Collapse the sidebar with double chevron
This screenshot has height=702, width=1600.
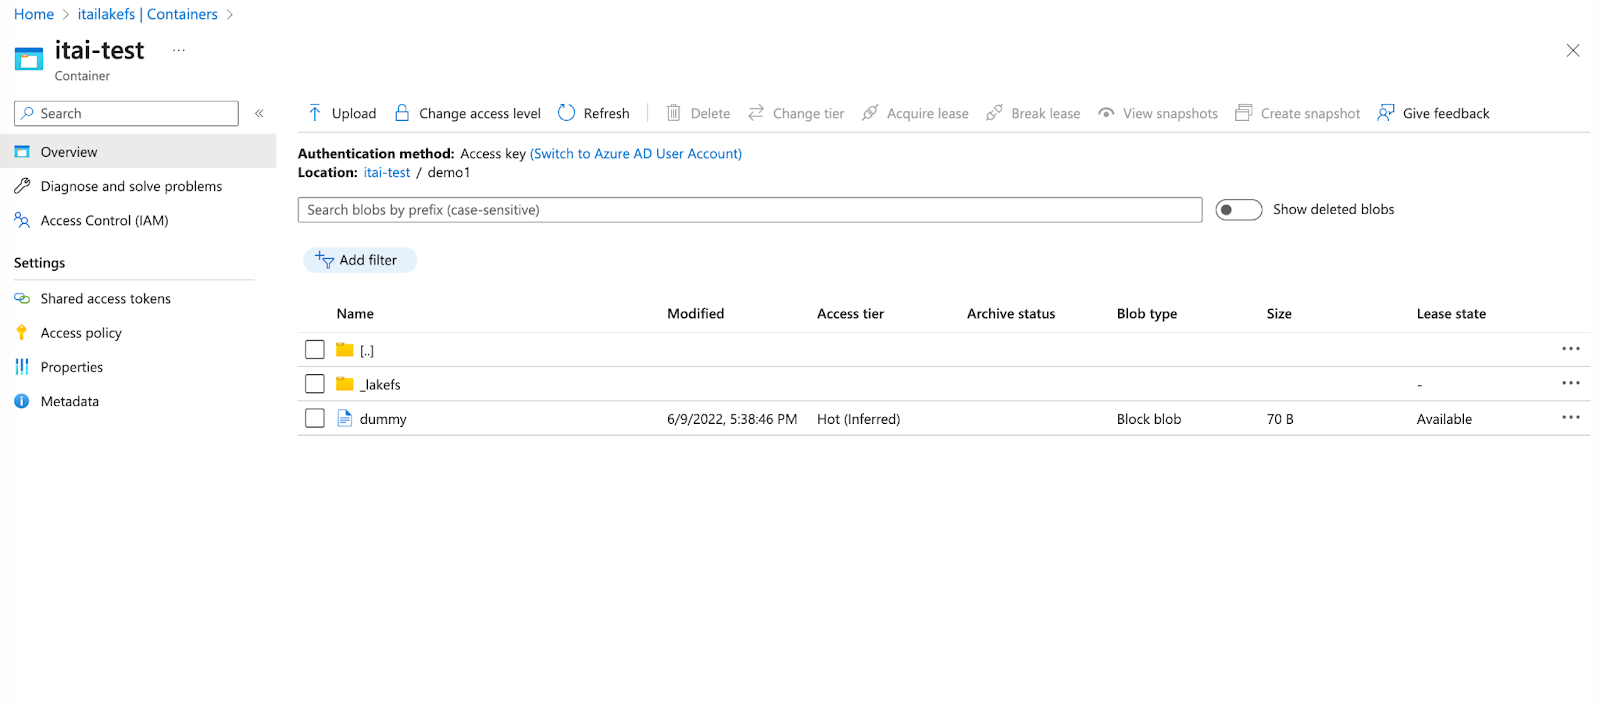[x=259, y=113]
